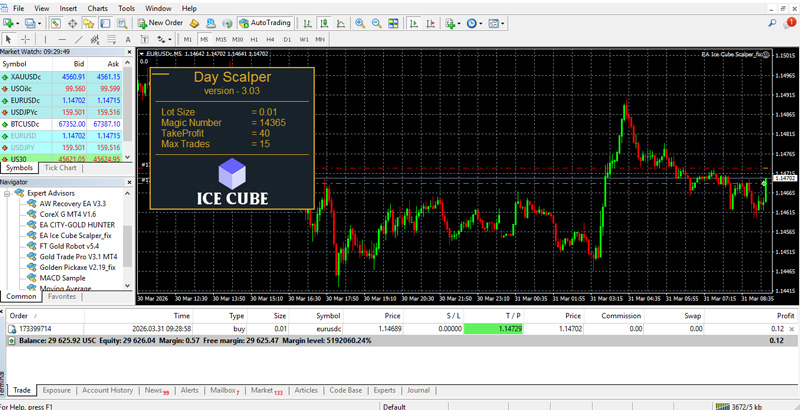
Task: Open the search magnifier icon
Action: click(772, 23)
